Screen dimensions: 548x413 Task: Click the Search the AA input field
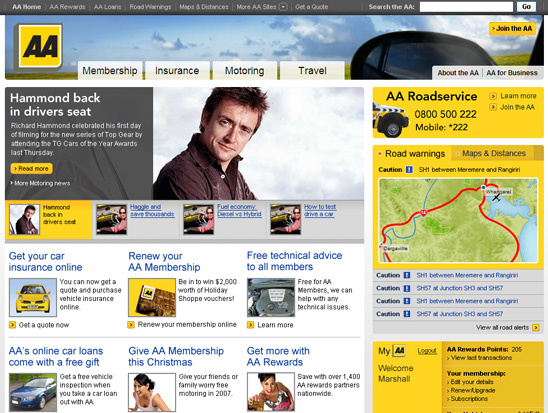click(466, 7)
